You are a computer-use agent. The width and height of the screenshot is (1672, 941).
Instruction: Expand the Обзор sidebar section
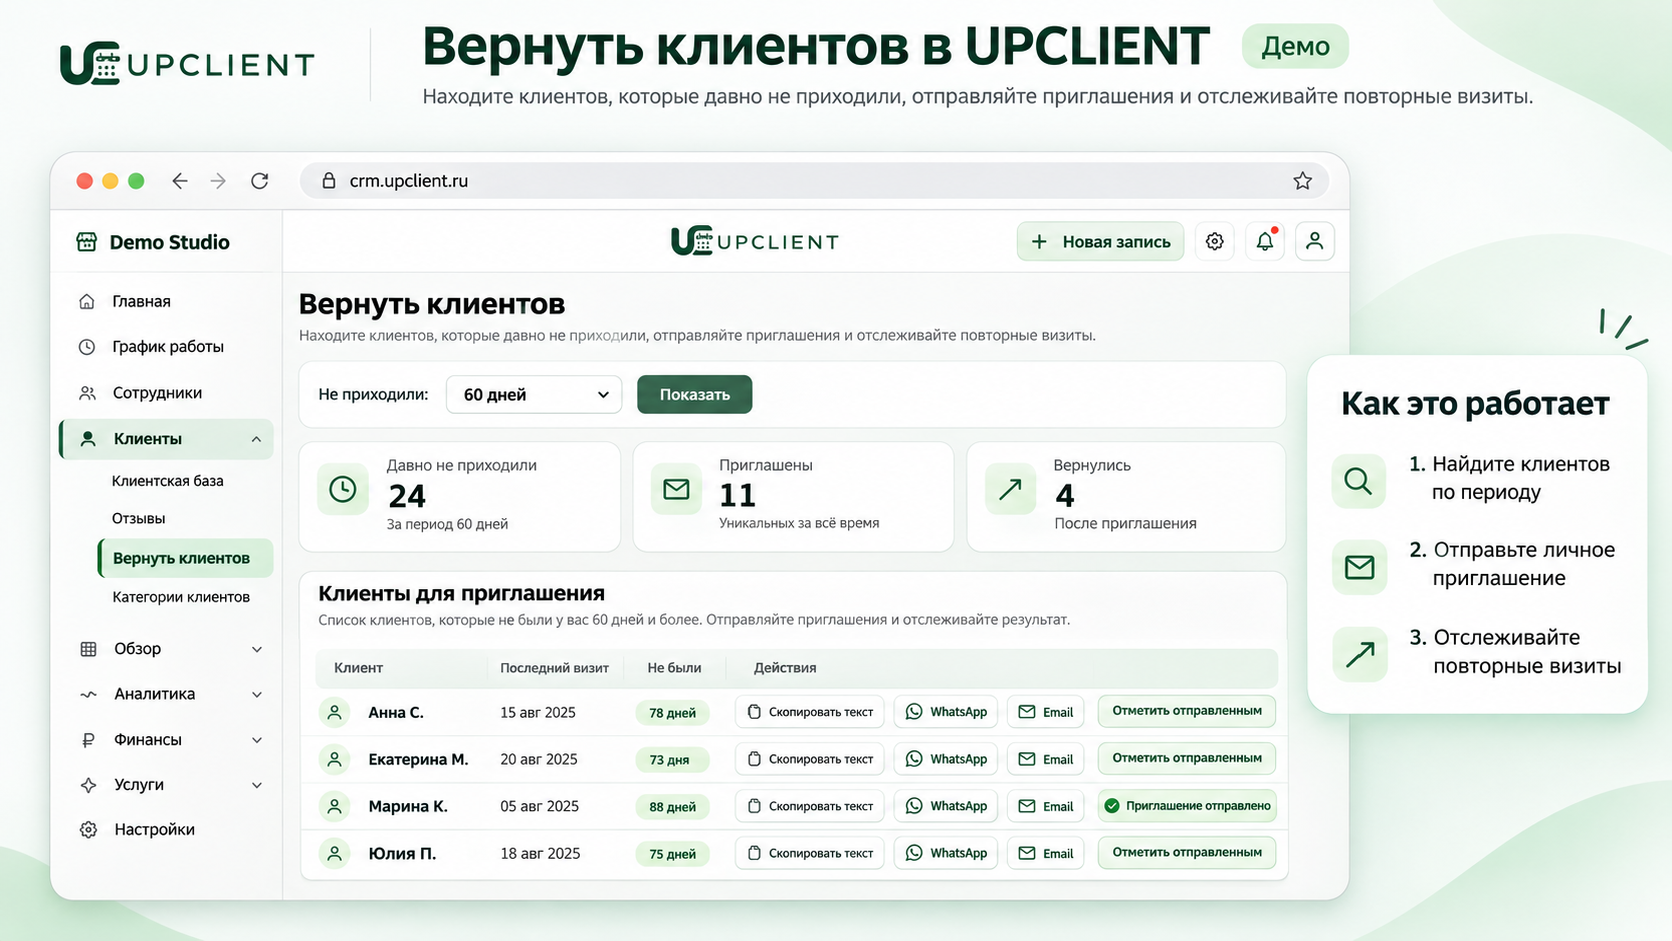257,649
